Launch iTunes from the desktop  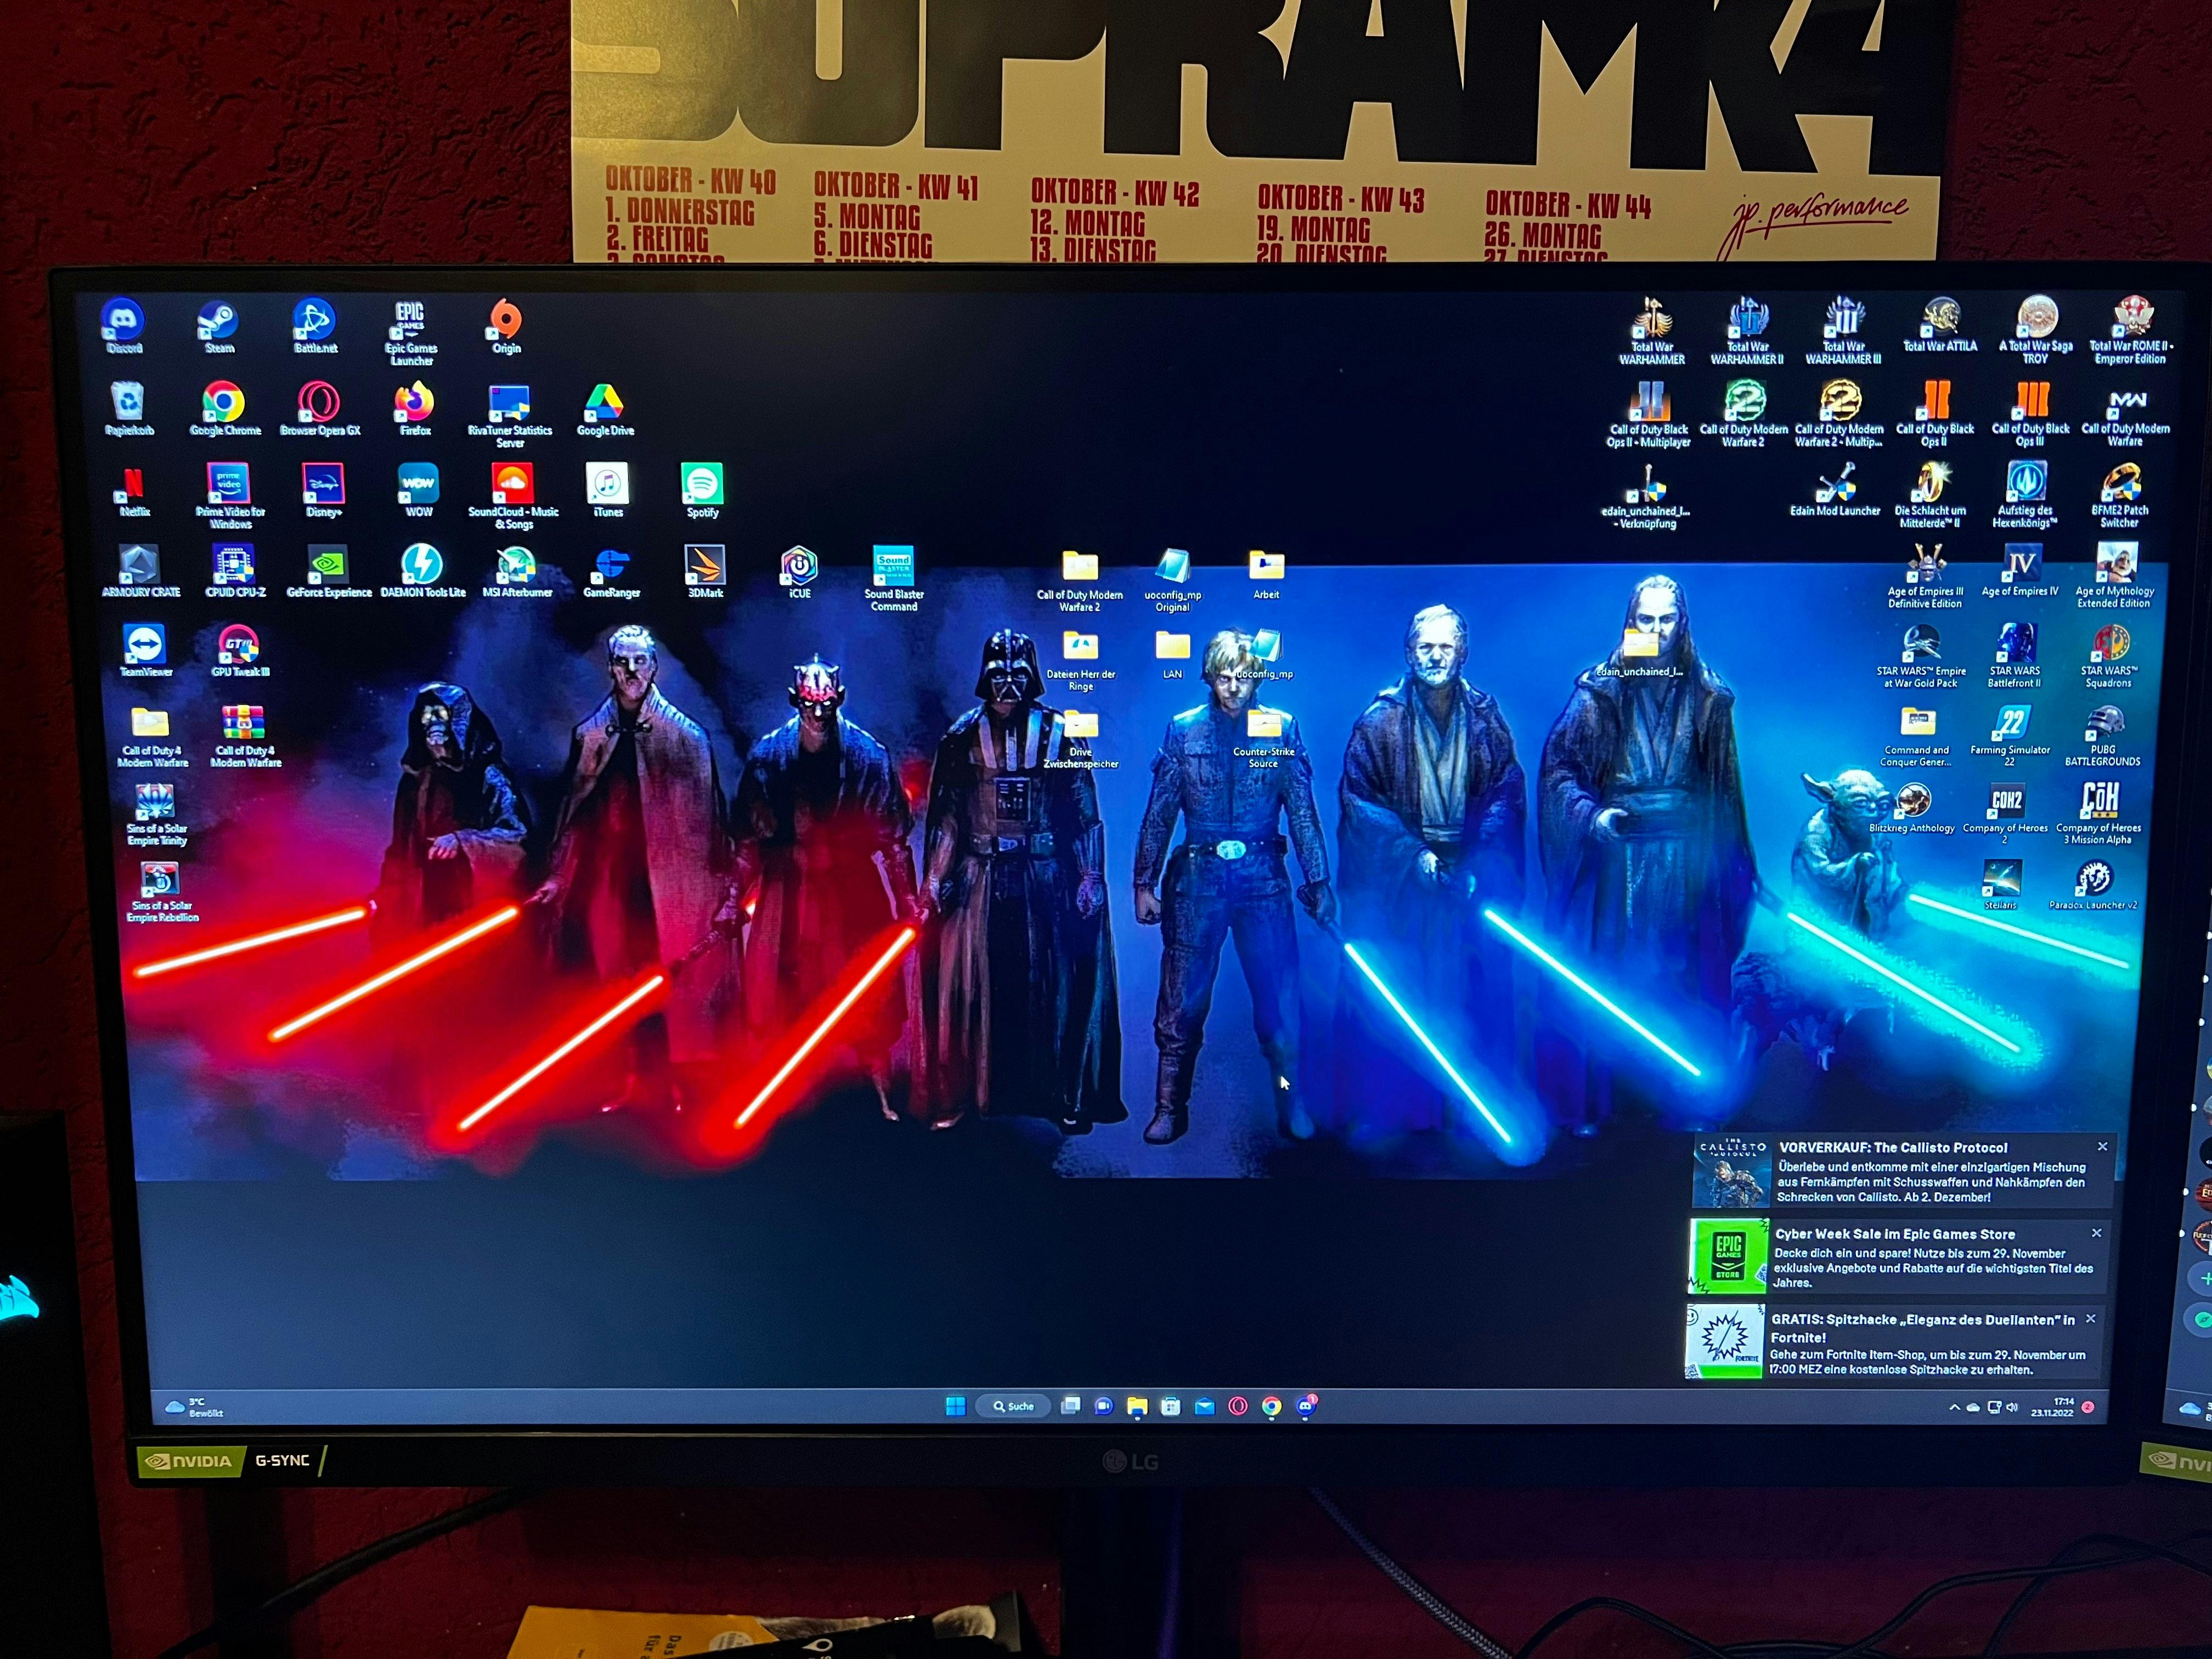coord(607,490)
